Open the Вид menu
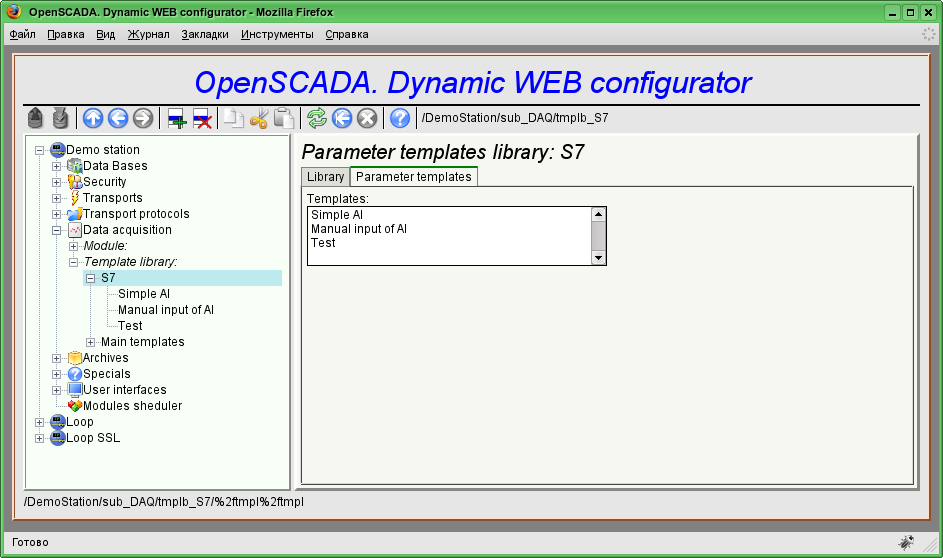The width and height of the screenshot is (943, 558). tap(105, 34)
